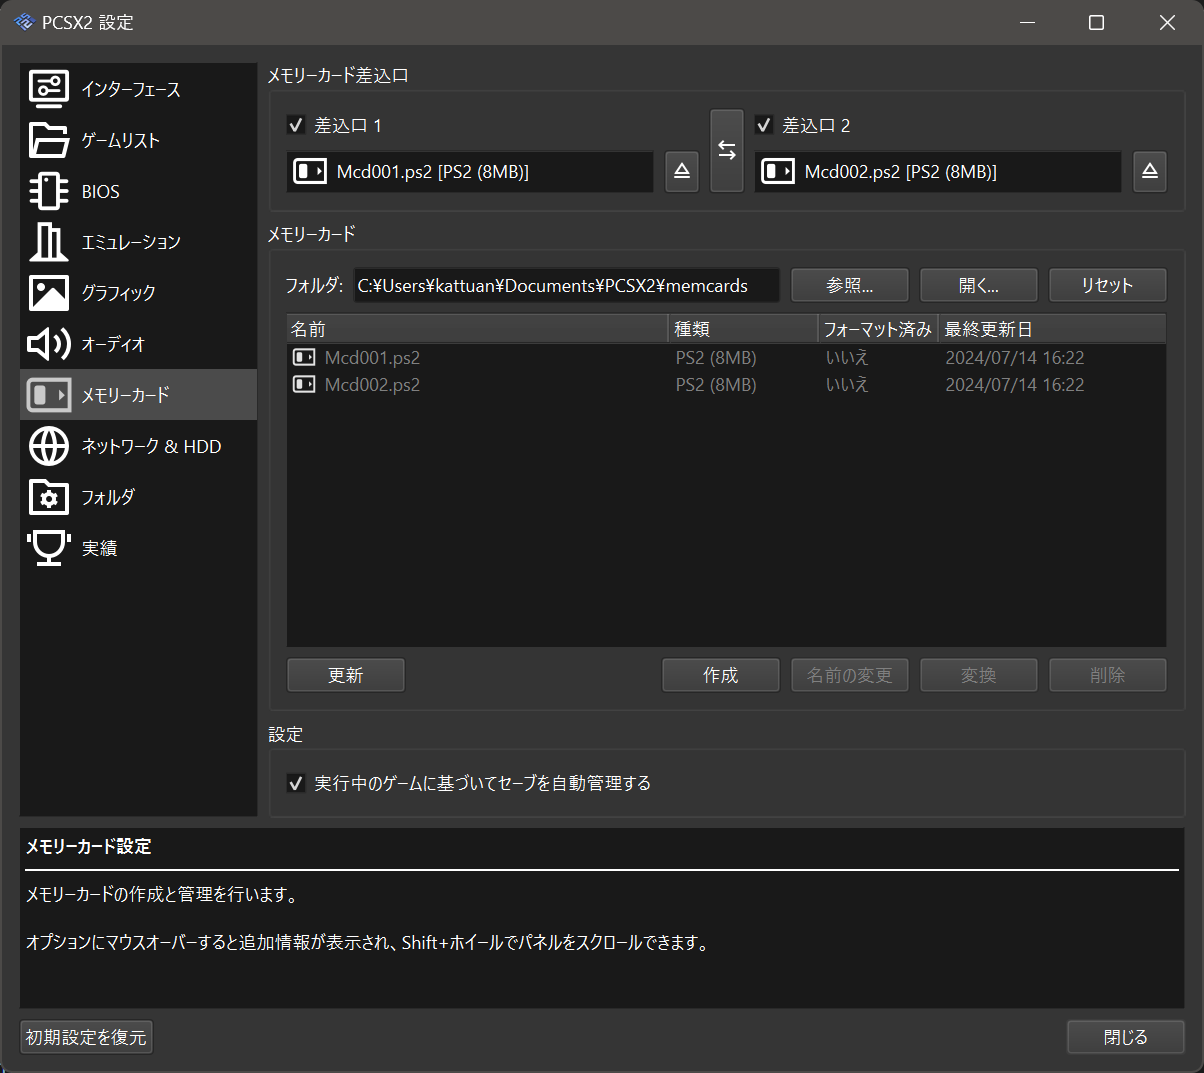Viewport: 1204px width, 1073px height.
Task: Click the 作成 create button
Action: tap(721, 675)
